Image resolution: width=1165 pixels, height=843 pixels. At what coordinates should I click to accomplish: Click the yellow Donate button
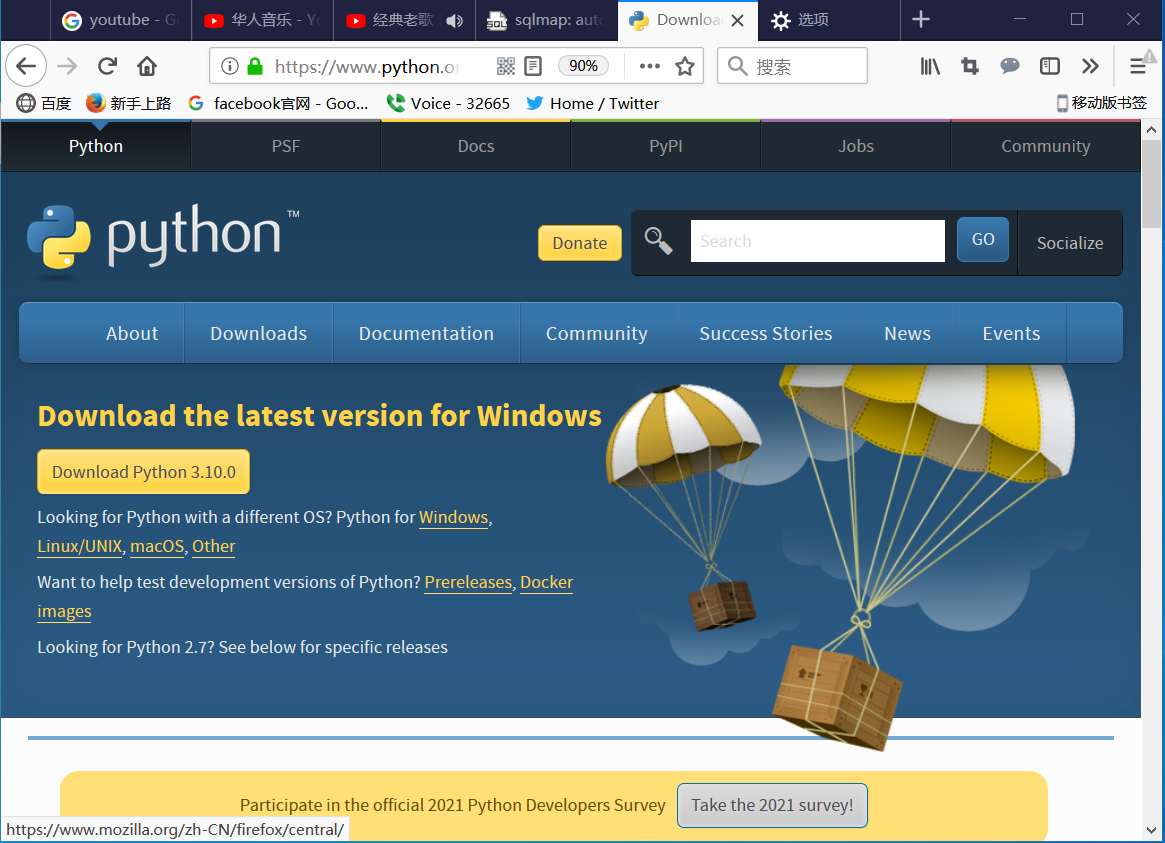[580, 243]
